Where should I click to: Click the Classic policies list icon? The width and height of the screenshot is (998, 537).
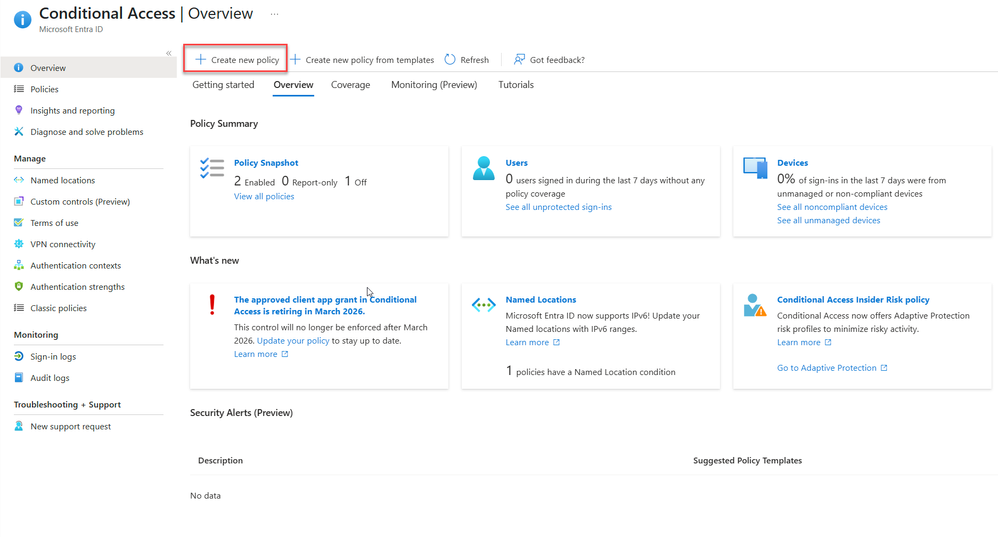(18, 308)
